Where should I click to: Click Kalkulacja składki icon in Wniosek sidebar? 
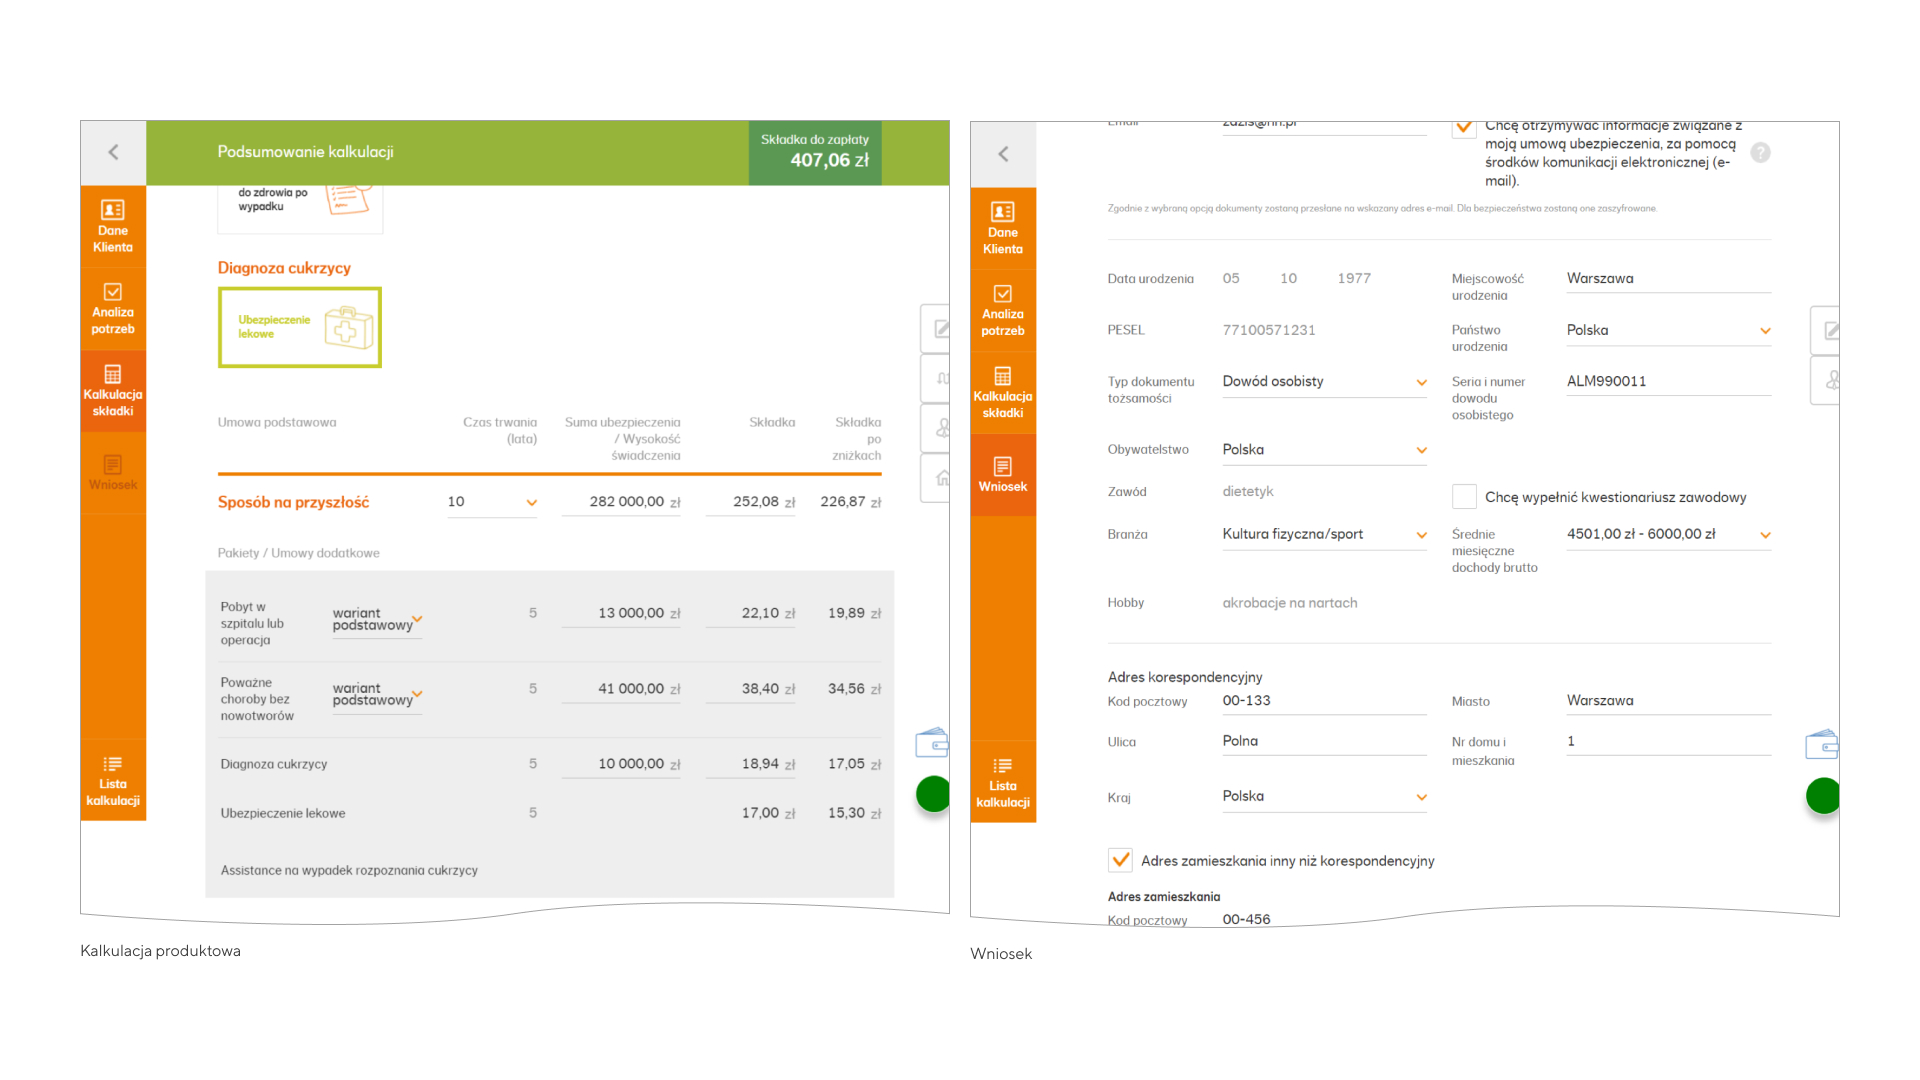tap(1003, 376)
